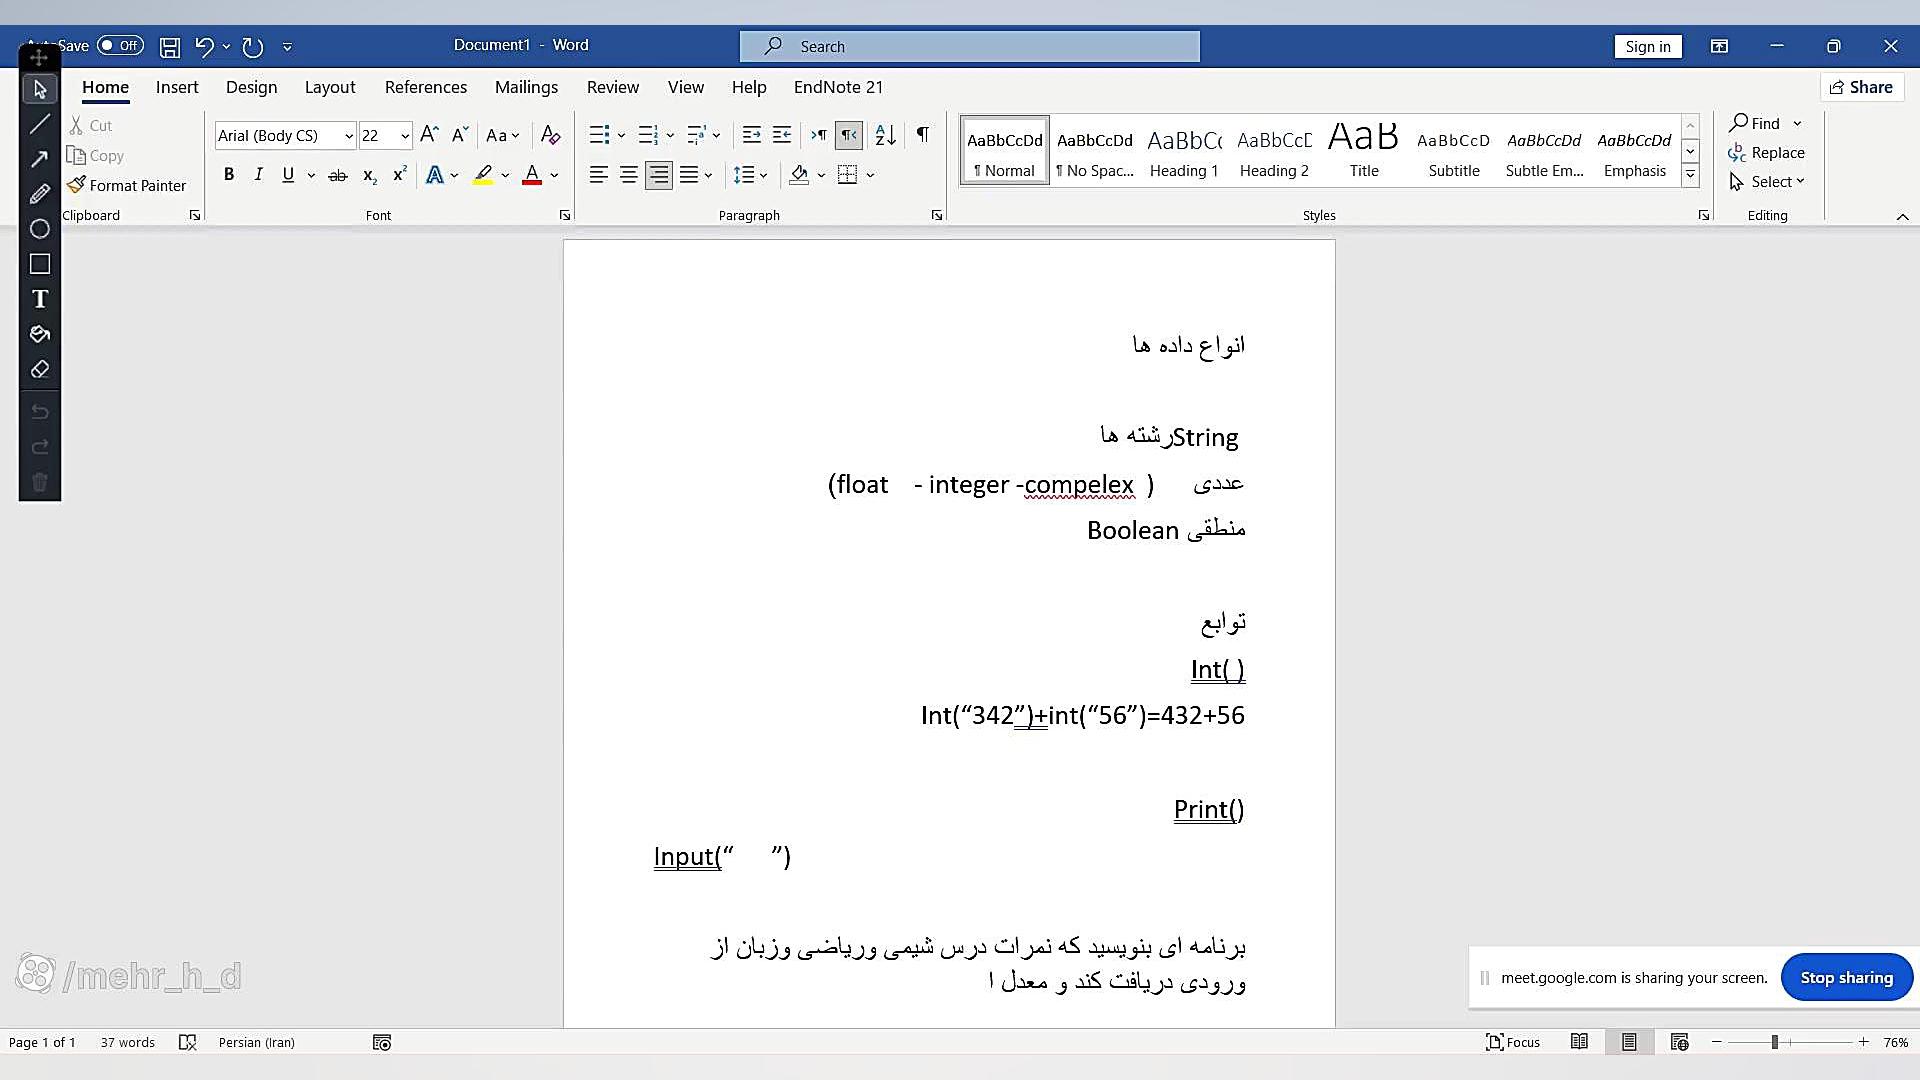This screenshot has width=1920, height=1080.
Task: Apply Heading 1 style
Action: 1184,151
